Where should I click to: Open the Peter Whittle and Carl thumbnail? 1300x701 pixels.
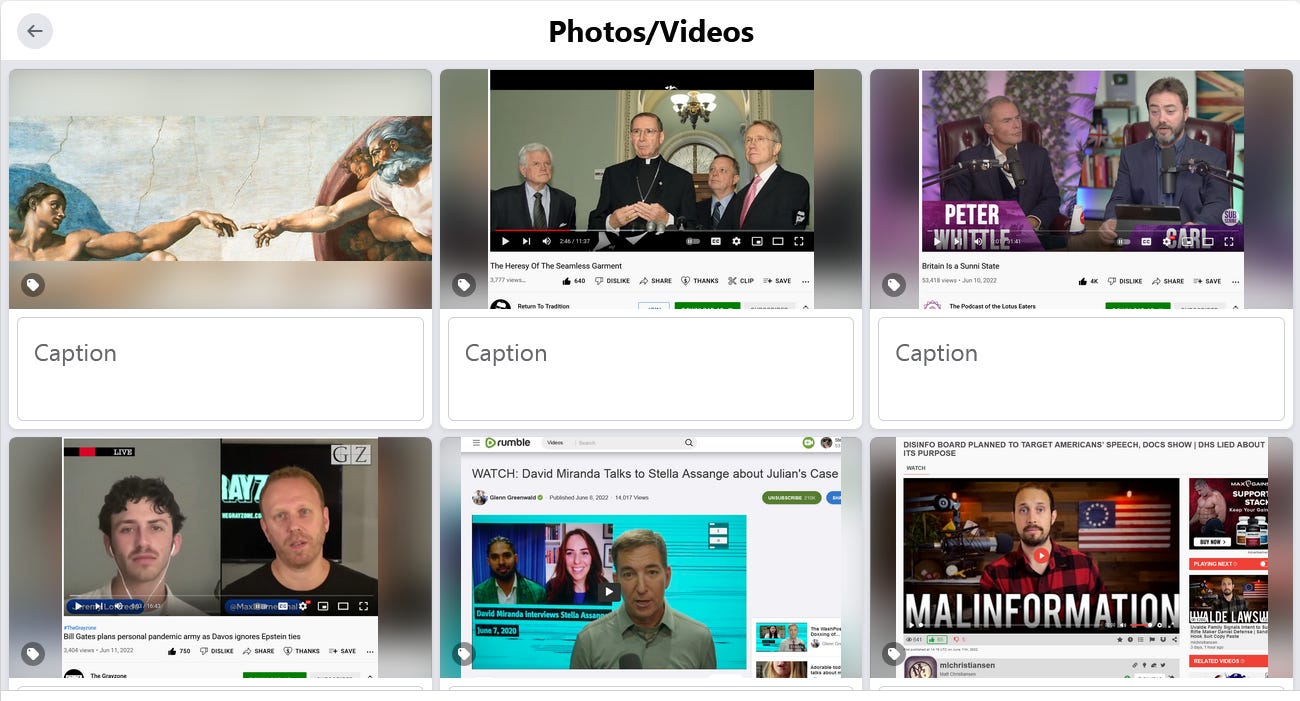[1081, 189]
